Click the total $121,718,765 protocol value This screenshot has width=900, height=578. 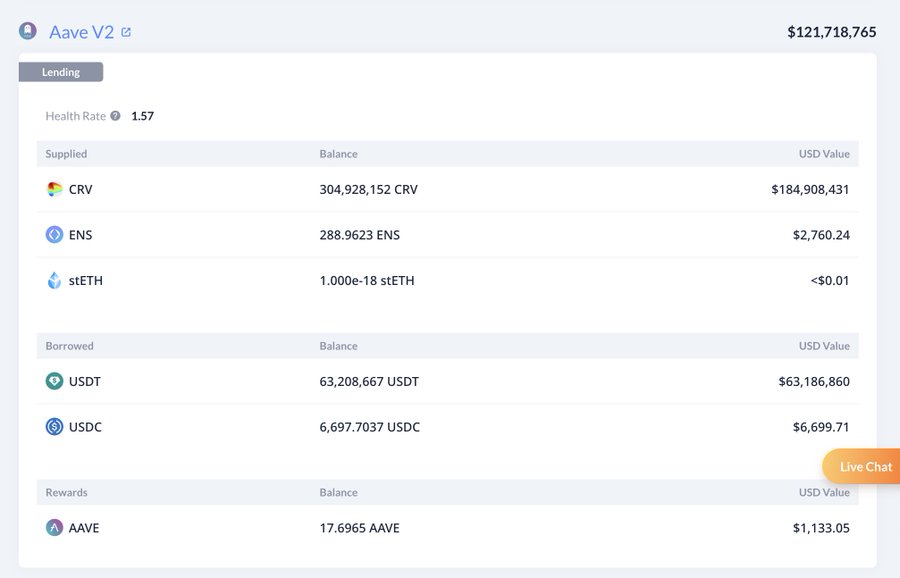click(x=831, y=32)
